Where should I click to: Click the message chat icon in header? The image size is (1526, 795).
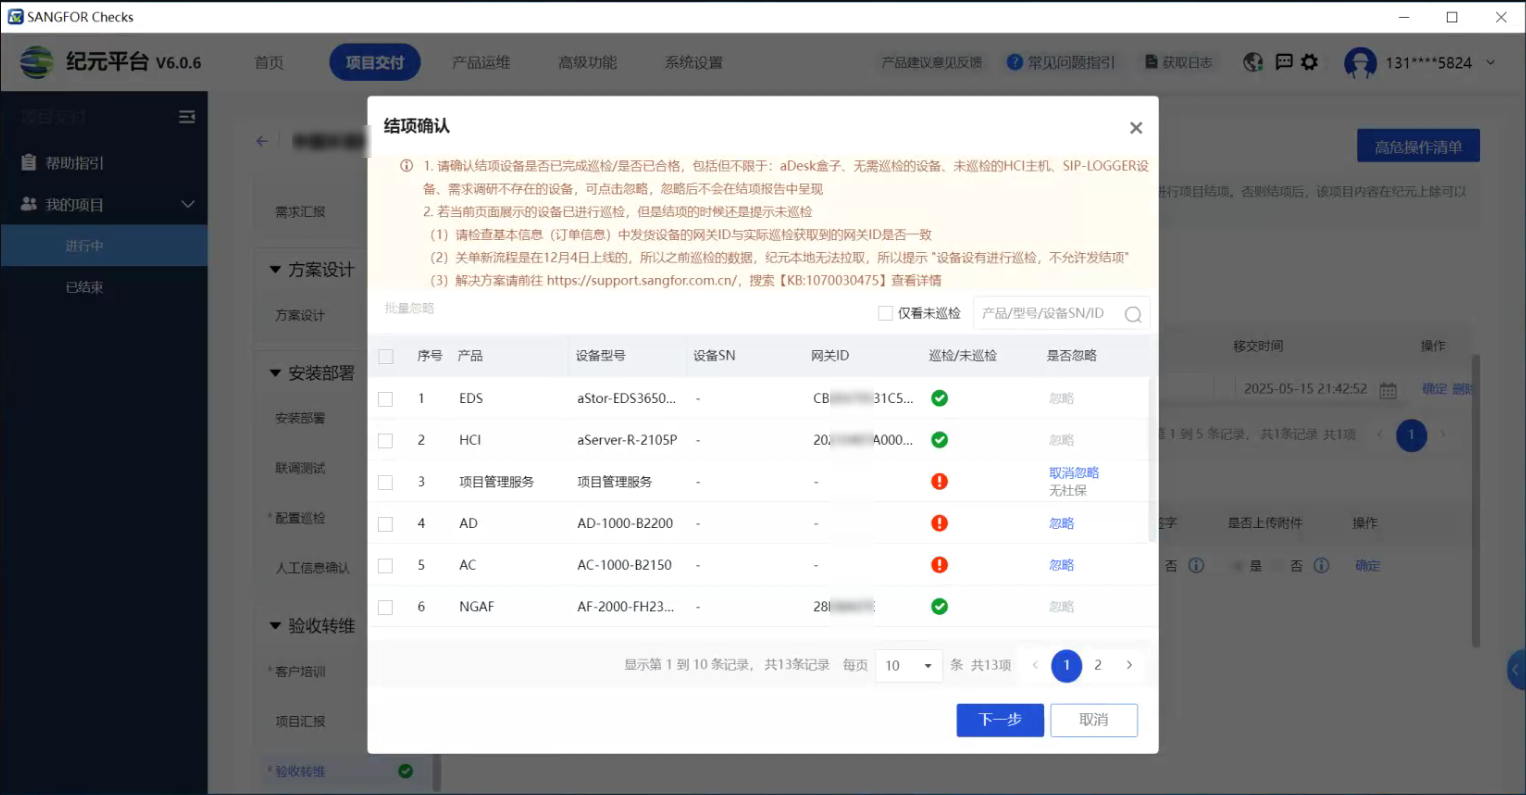click(x=1284, y=62)
